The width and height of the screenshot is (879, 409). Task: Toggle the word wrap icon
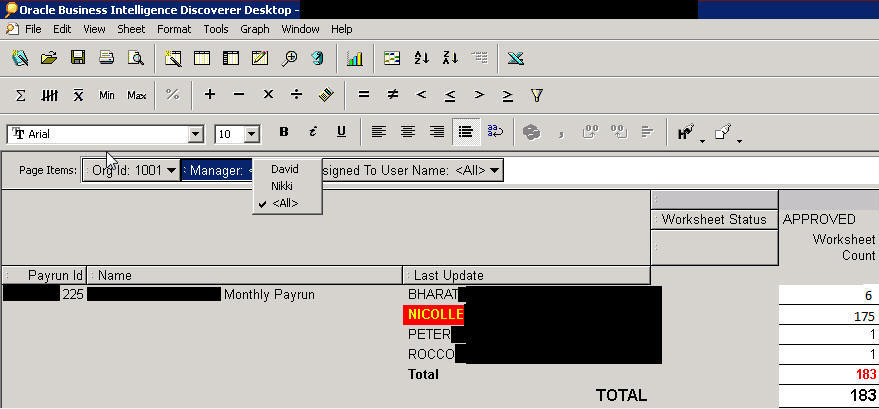click(495, 132)
